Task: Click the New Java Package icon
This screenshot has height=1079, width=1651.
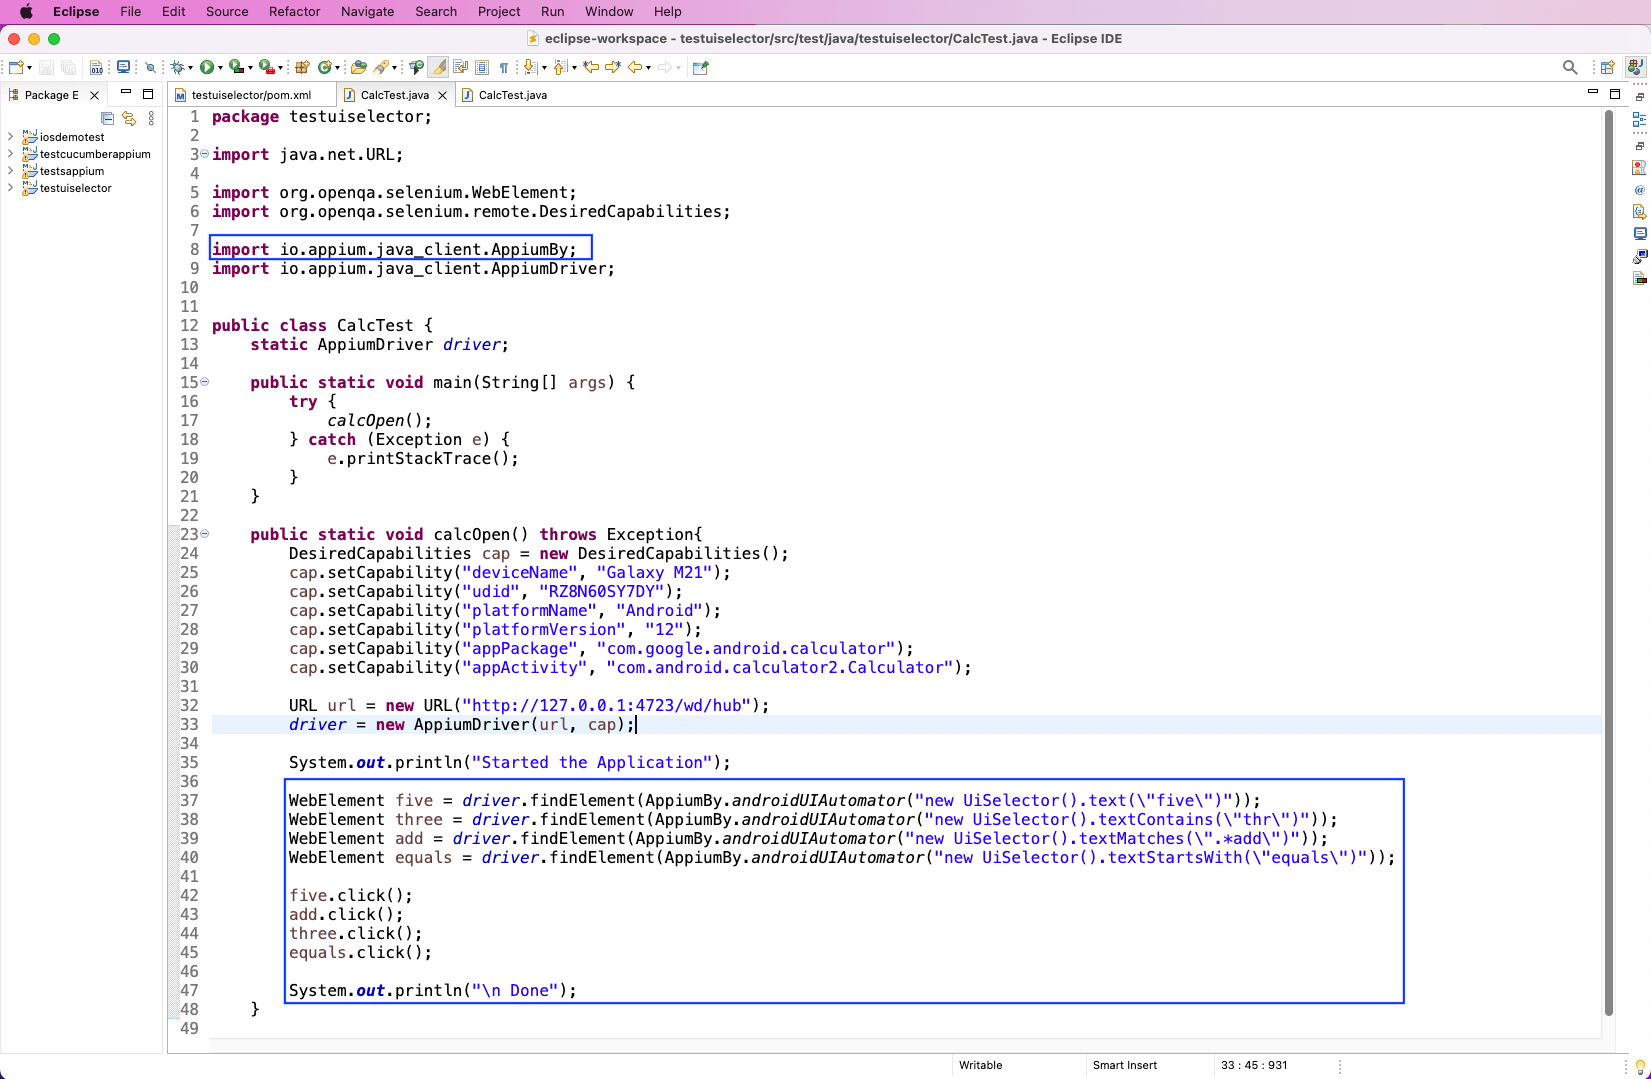Action: [301, 67]
